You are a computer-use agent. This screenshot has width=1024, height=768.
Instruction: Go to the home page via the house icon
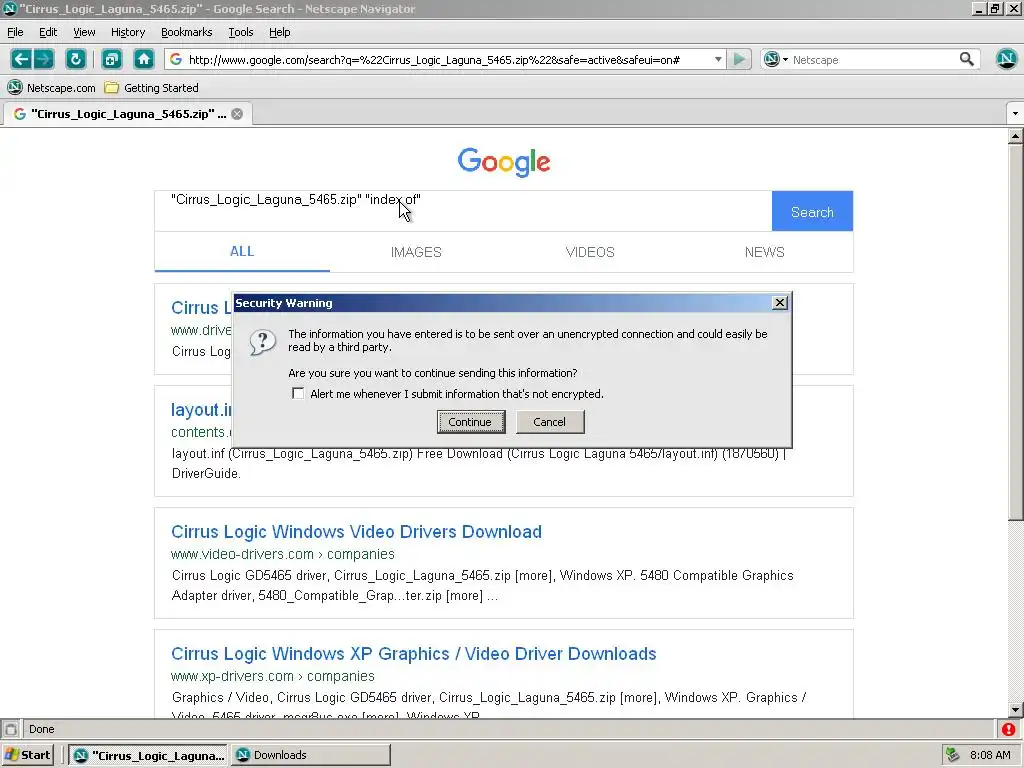144,59
